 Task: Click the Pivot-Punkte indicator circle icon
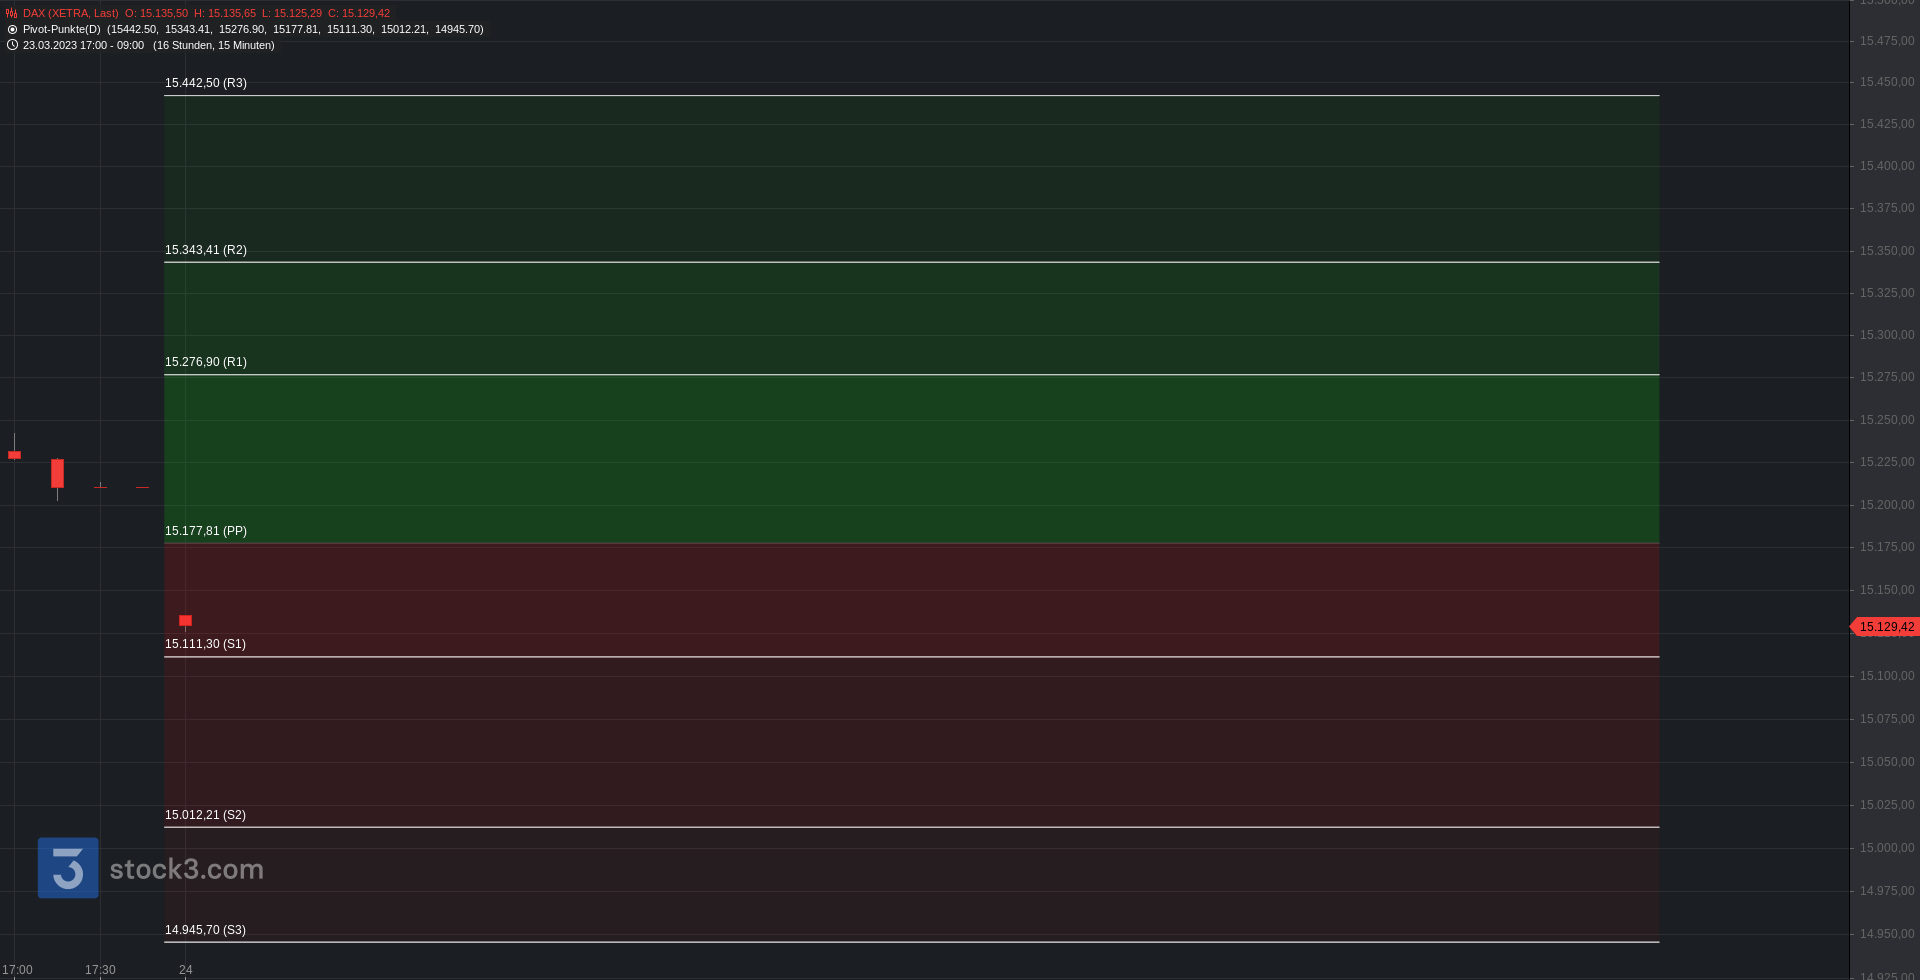tap(12, 30)
